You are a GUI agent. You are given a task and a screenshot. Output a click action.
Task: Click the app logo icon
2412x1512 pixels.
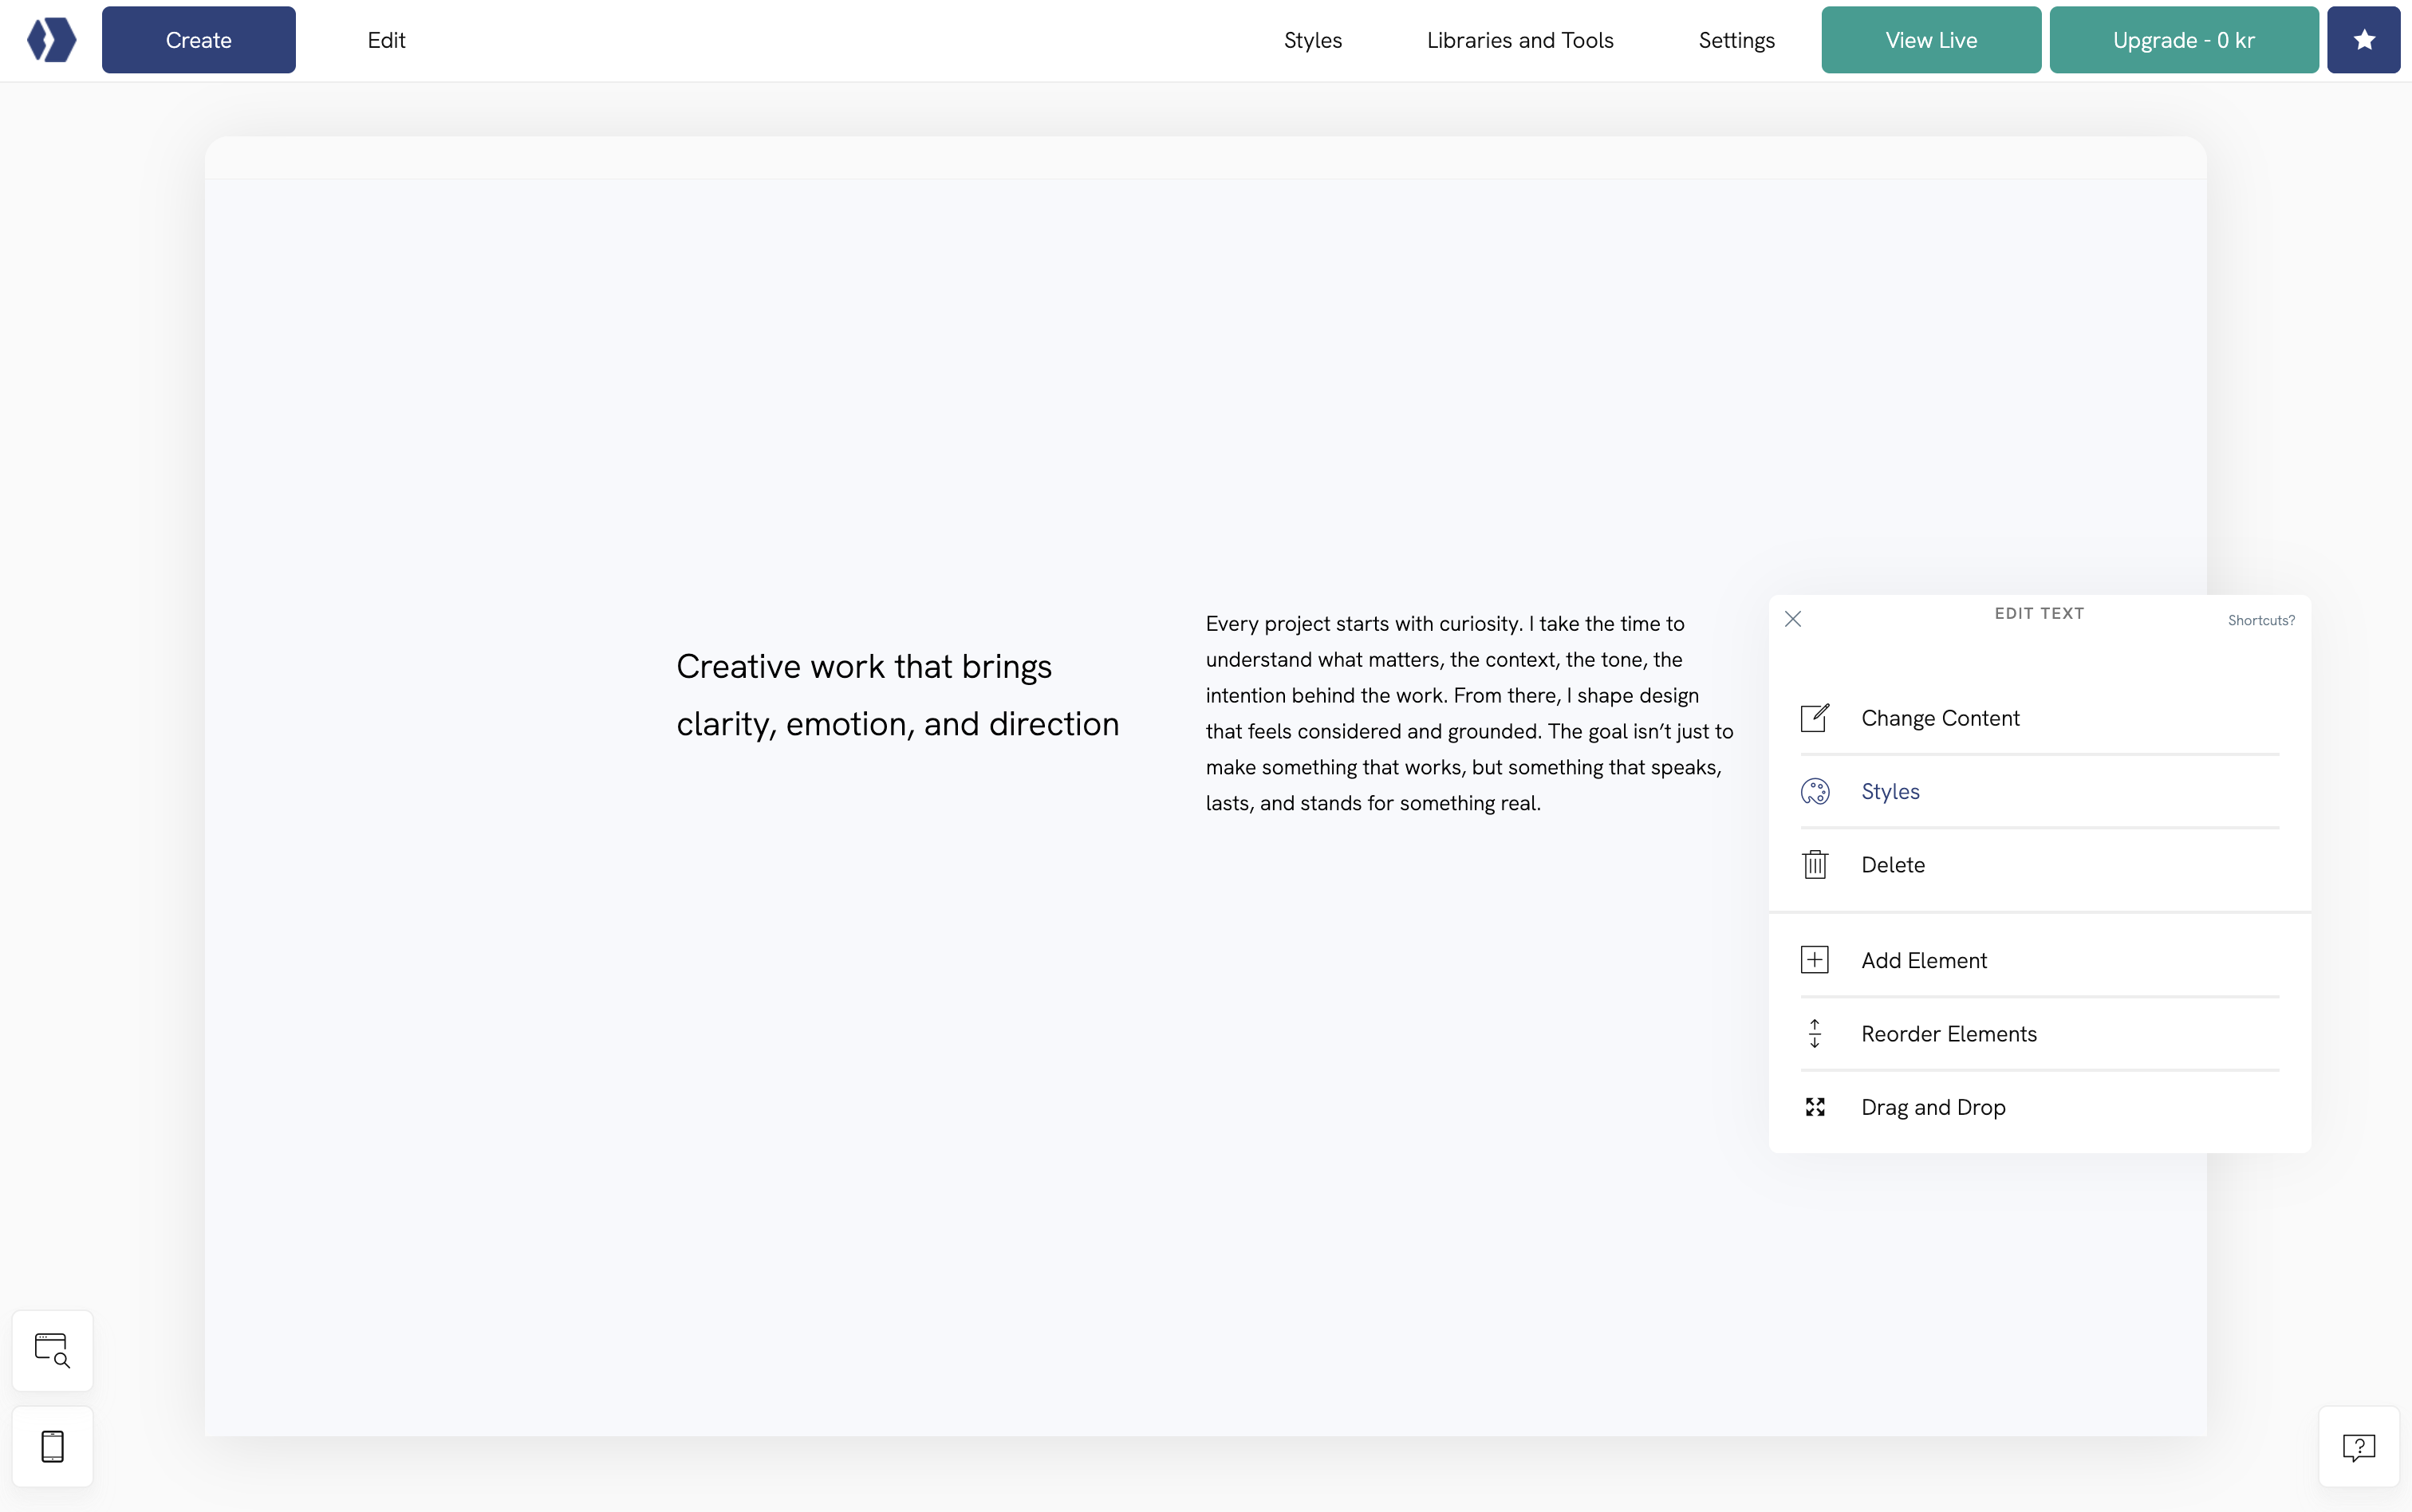click(51, 40)
